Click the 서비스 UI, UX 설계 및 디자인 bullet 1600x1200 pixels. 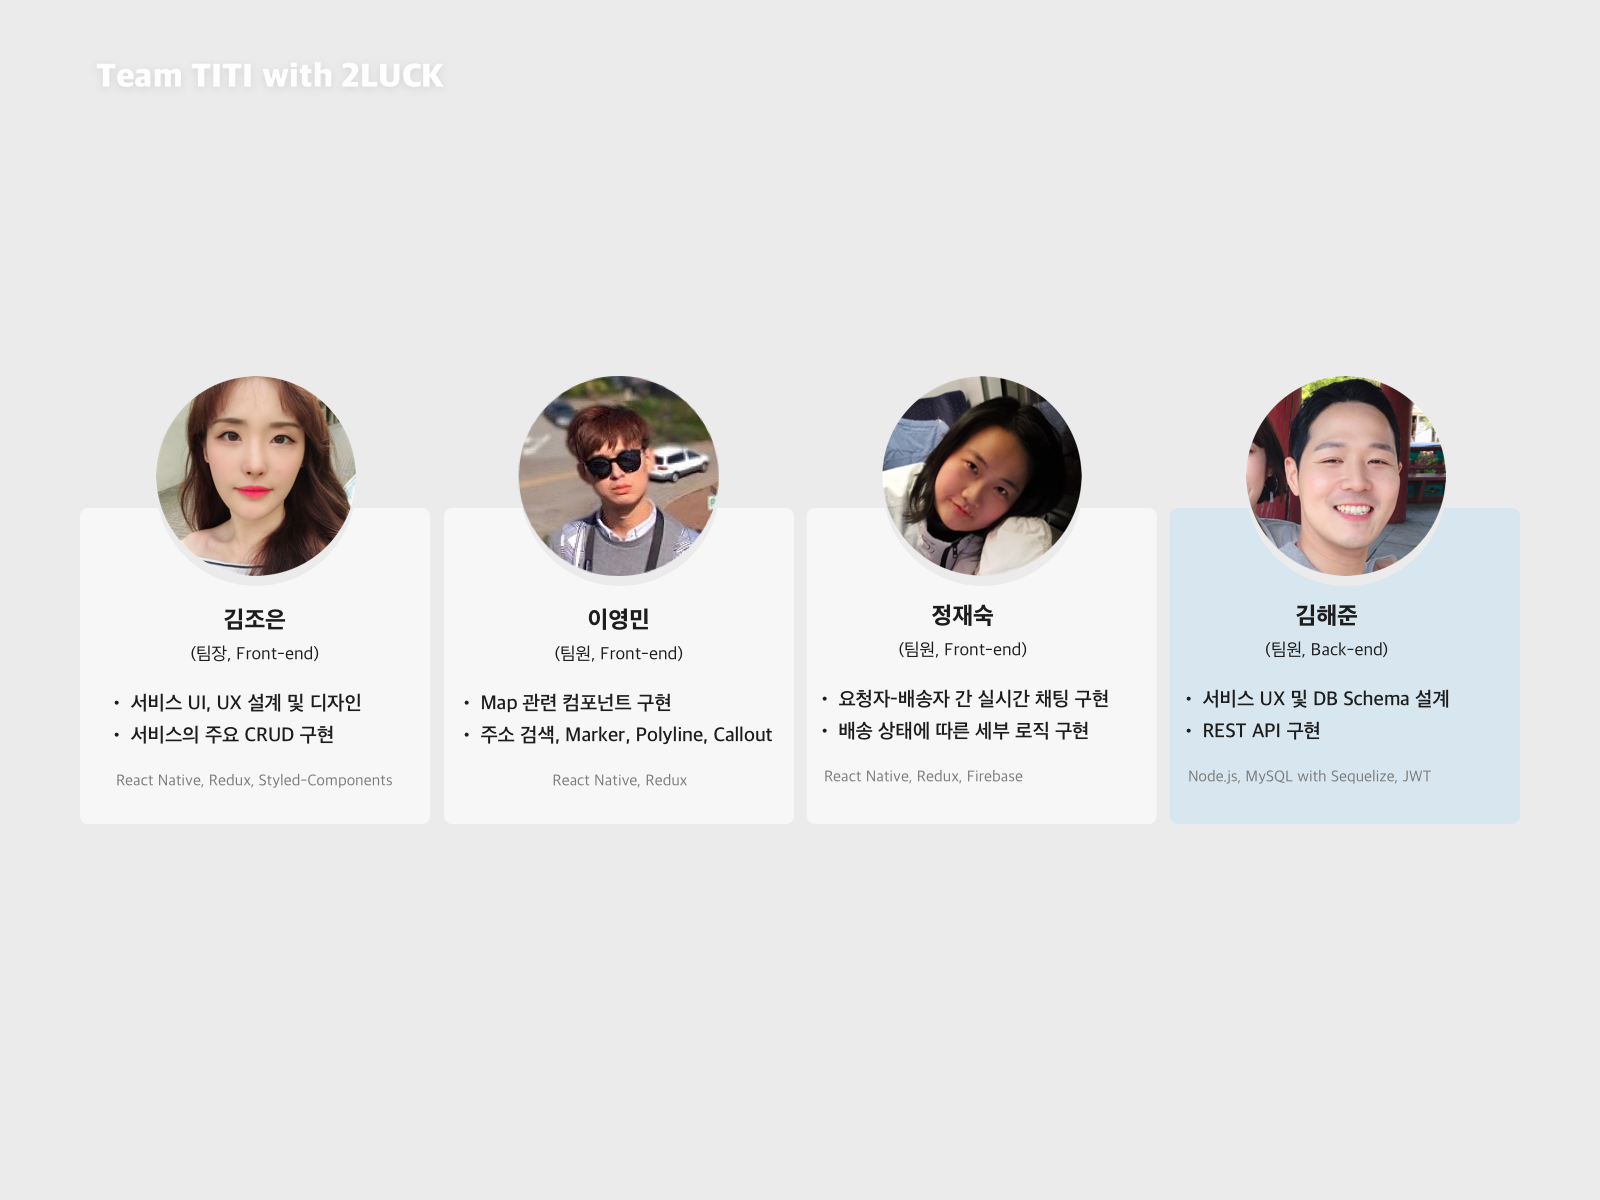[246, 703]
